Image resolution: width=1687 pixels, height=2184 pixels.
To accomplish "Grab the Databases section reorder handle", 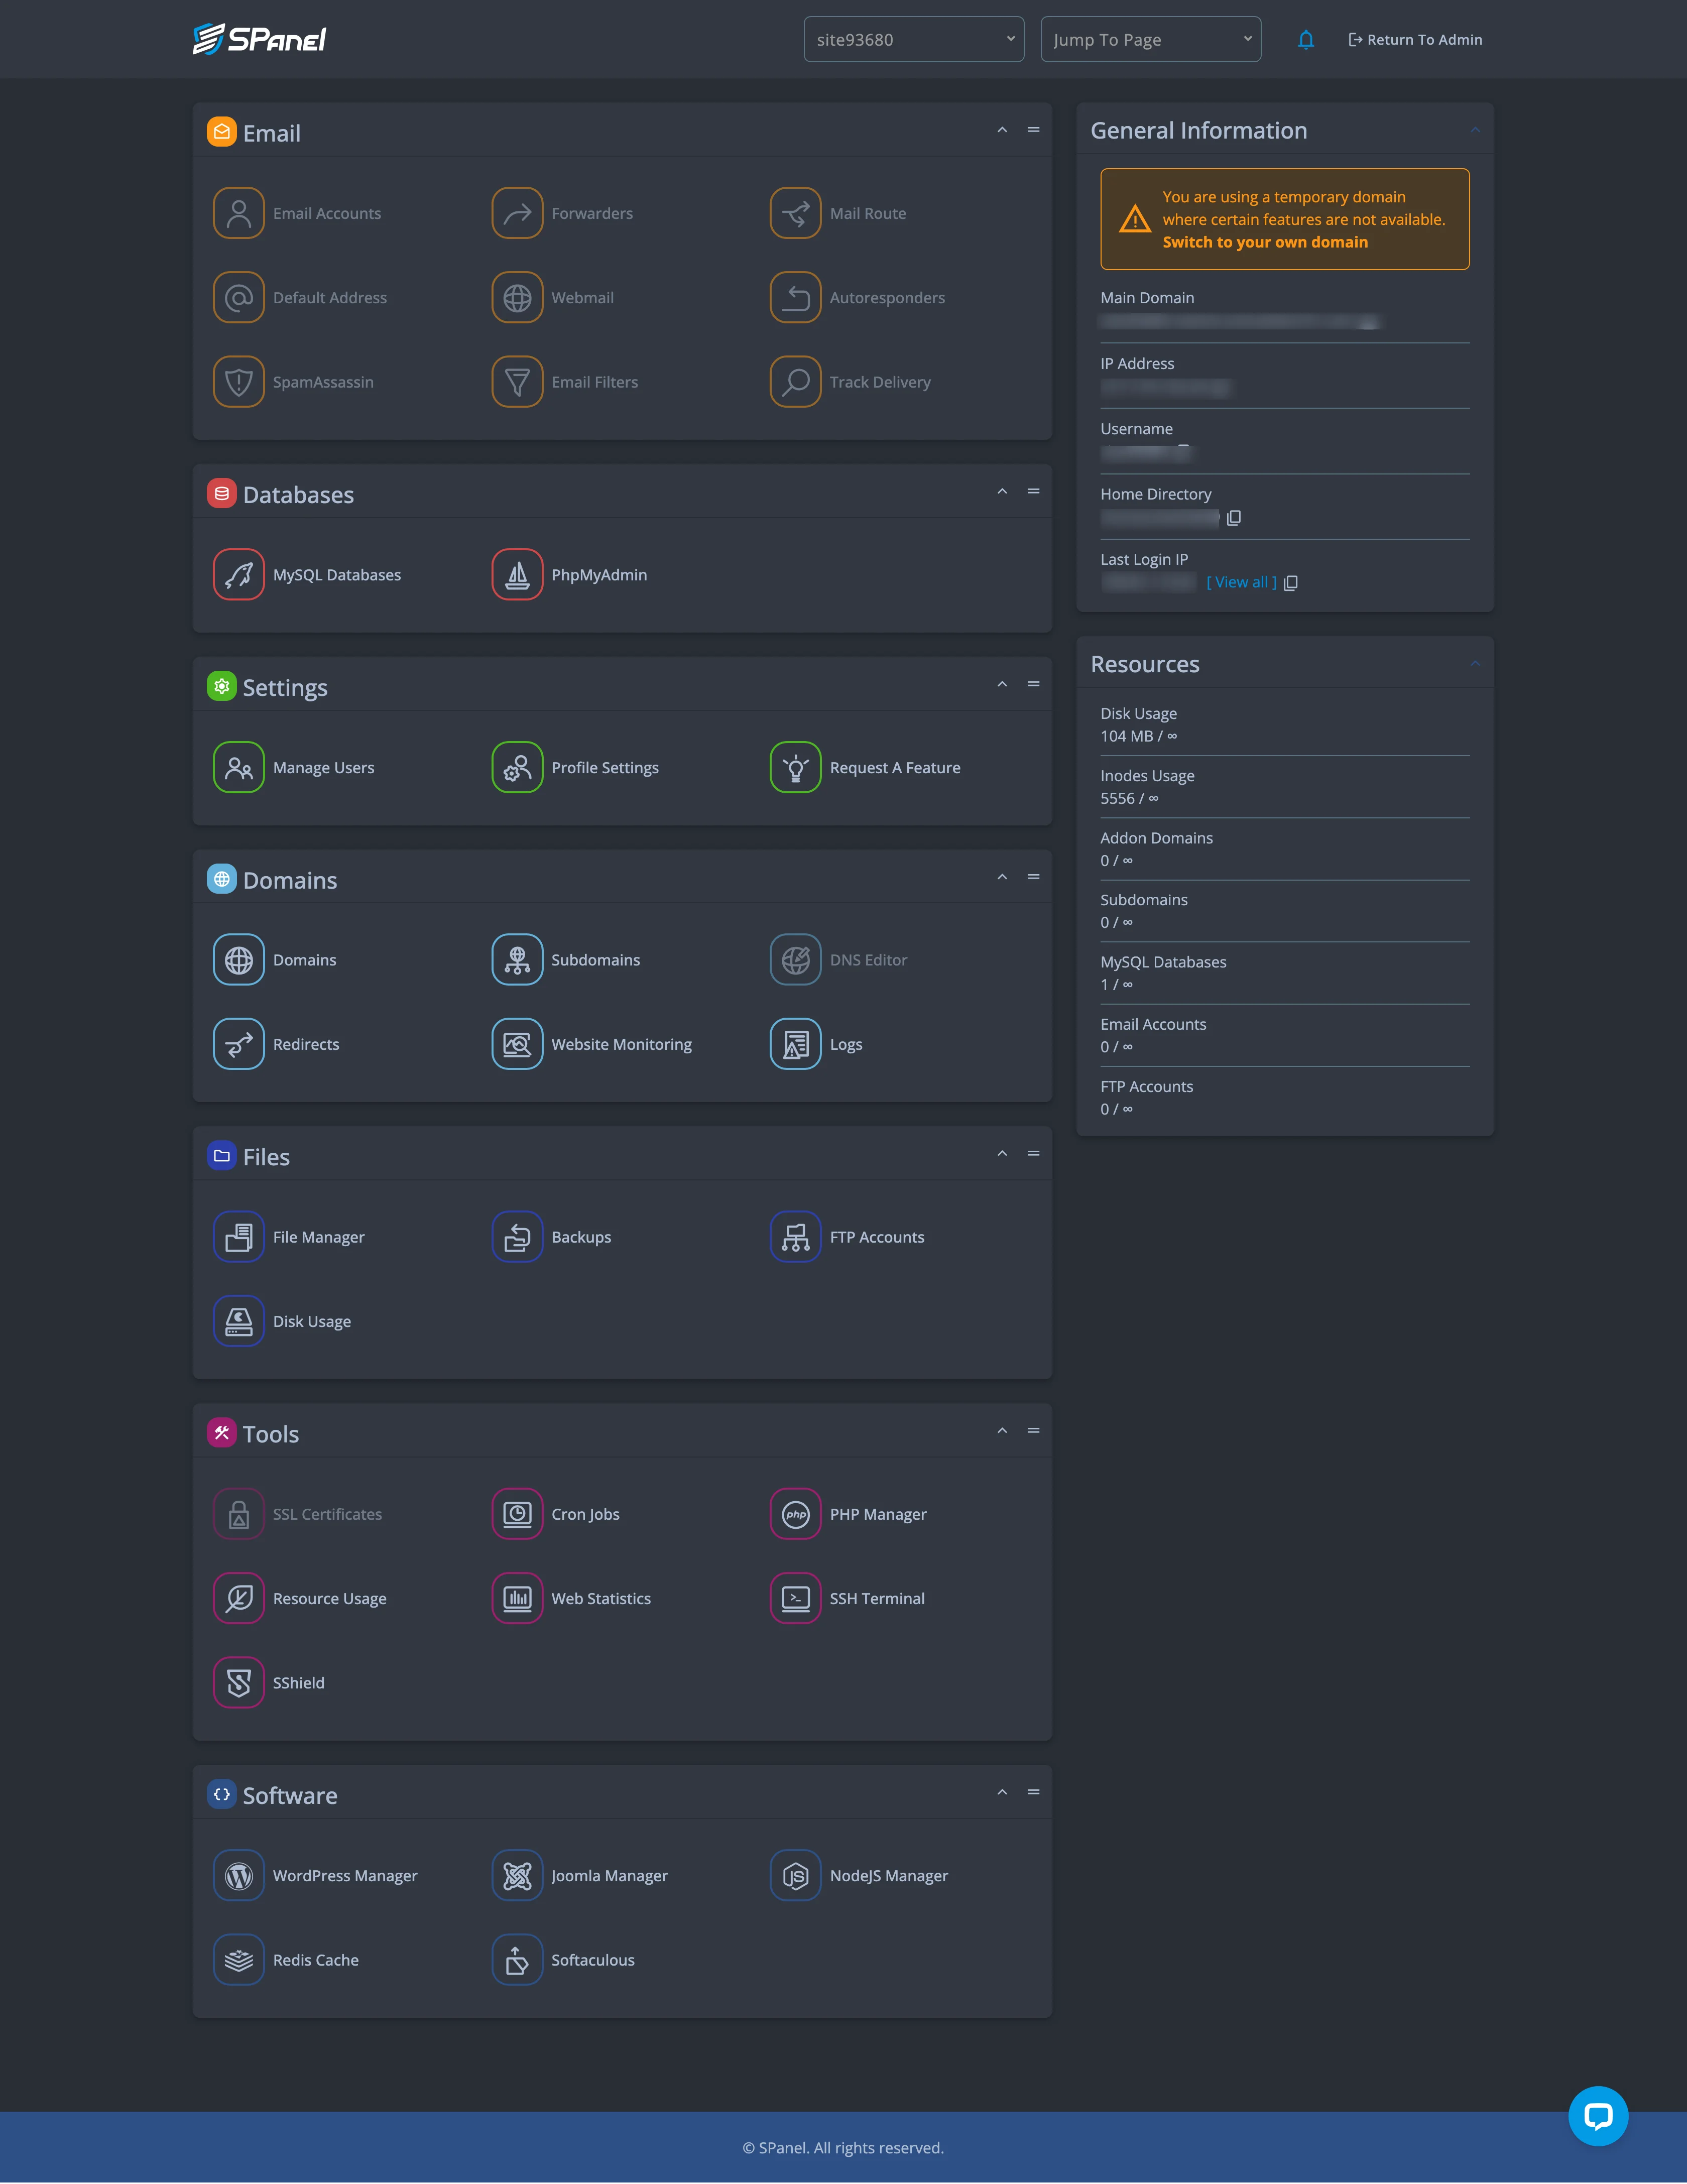I will tap(1033, 491).
